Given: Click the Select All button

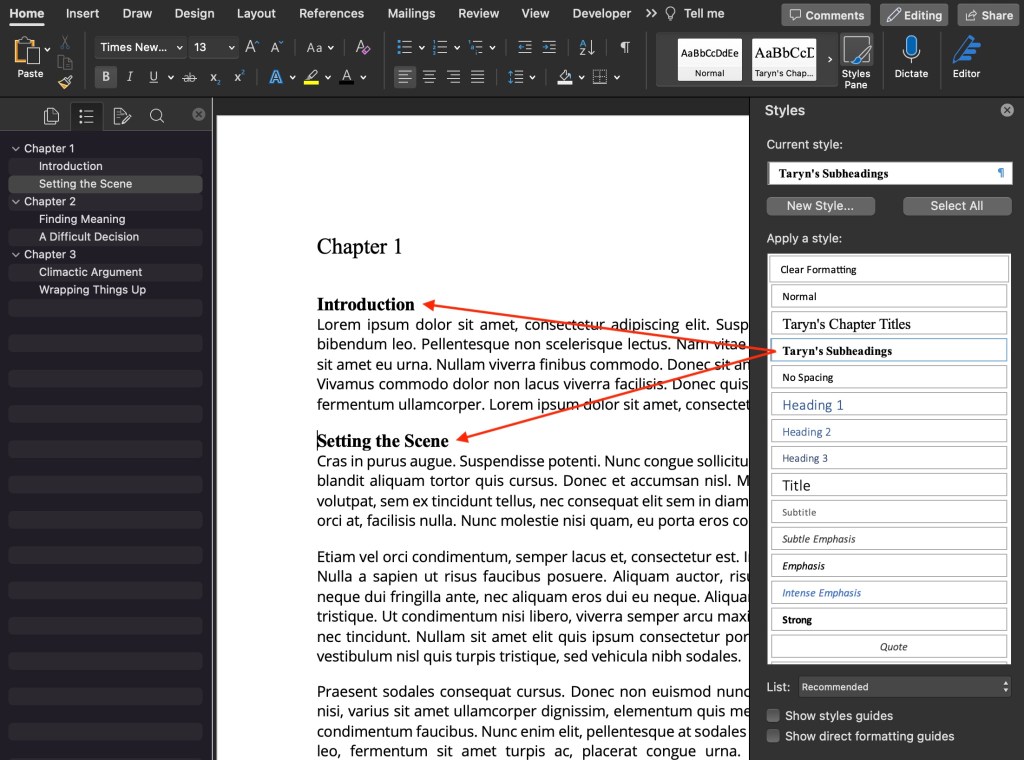Looking at the screenshot, I should point(956,206).
